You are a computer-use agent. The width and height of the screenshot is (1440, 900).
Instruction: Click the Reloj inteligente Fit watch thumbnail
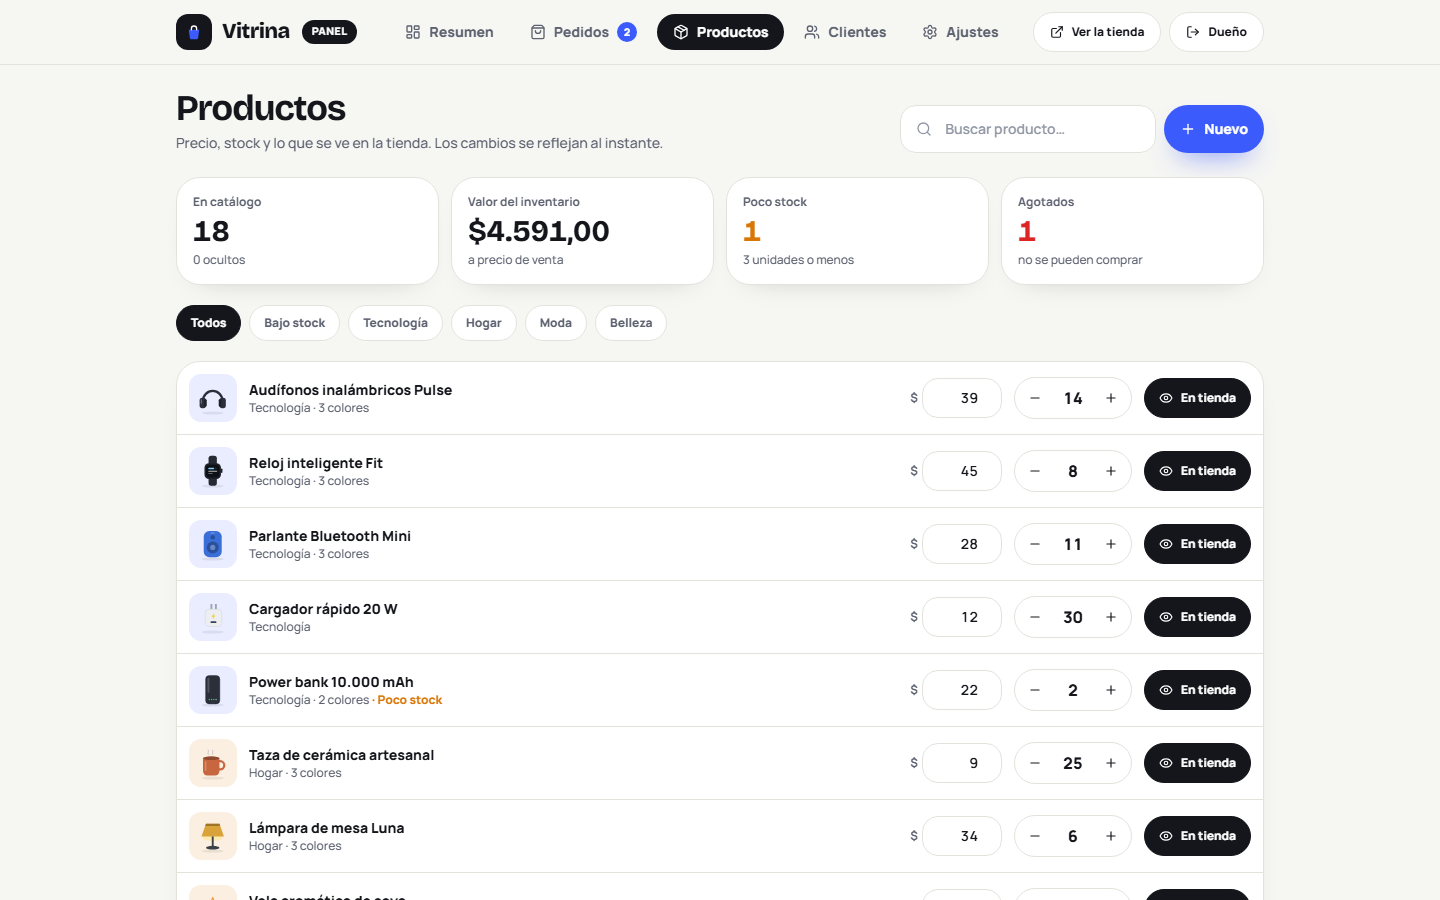click(x=213, y=471)
